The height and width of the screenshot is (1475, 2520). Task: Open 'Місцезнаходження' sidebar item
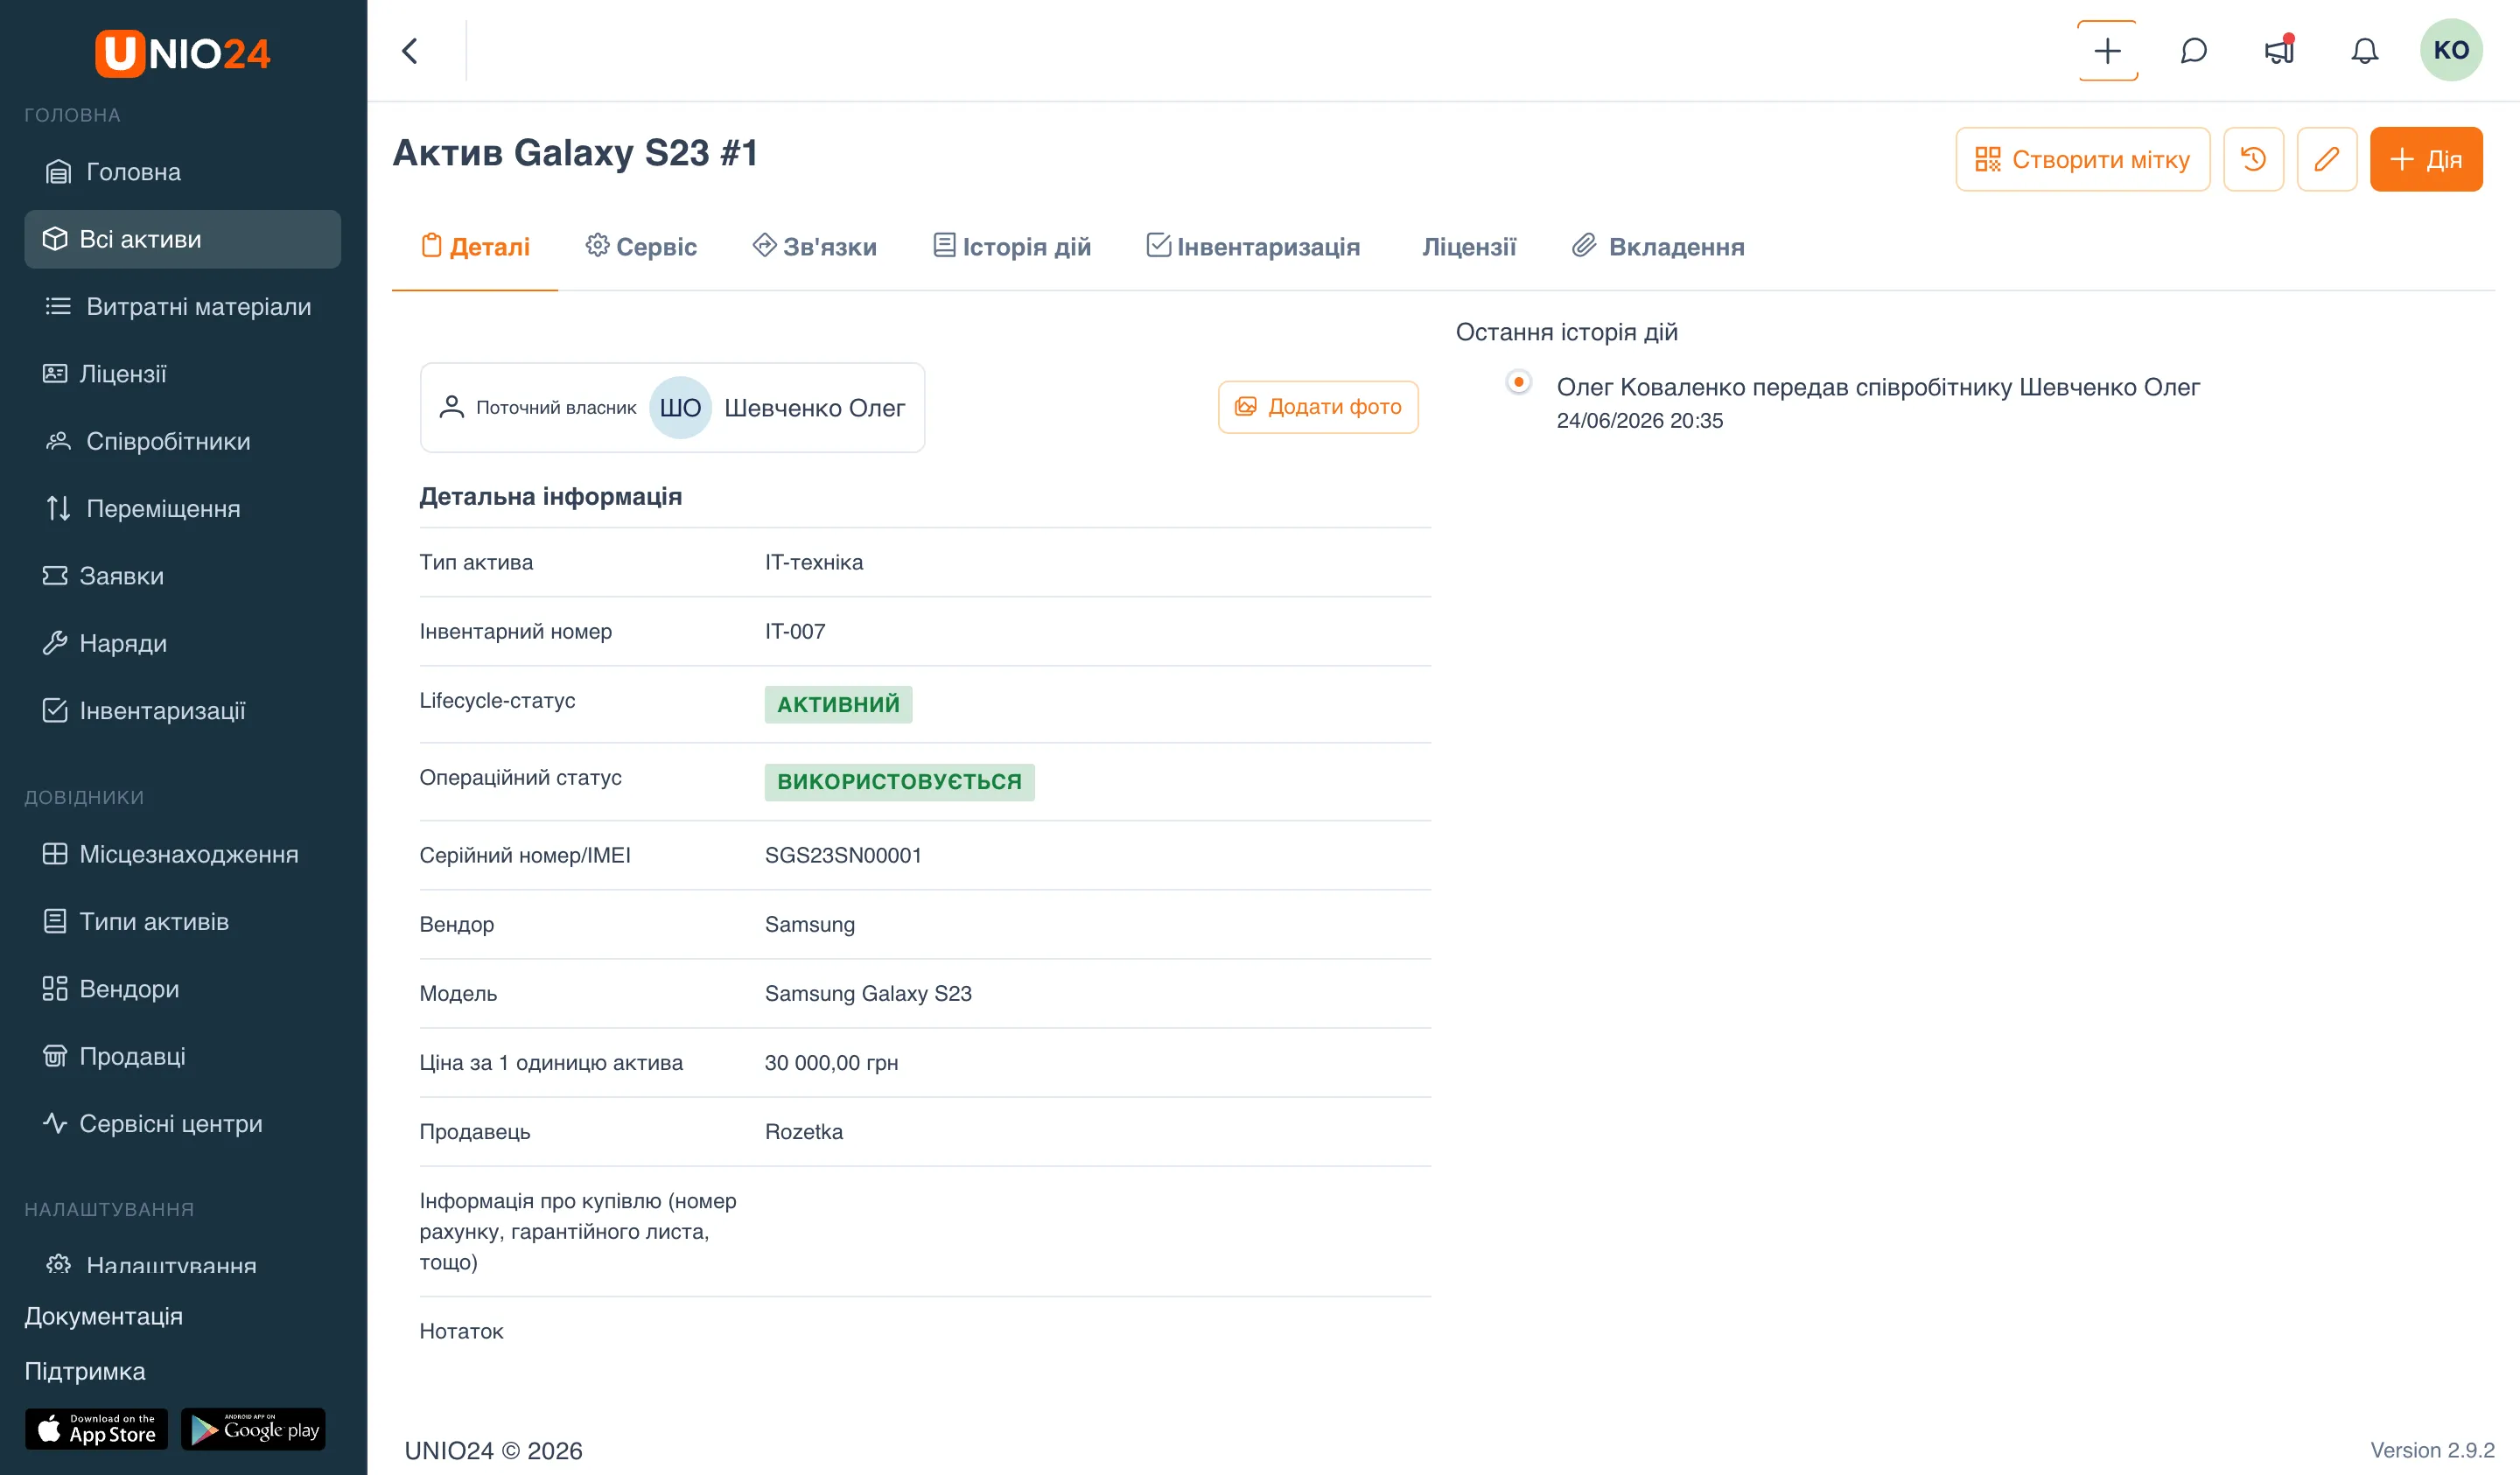point(183,854)
